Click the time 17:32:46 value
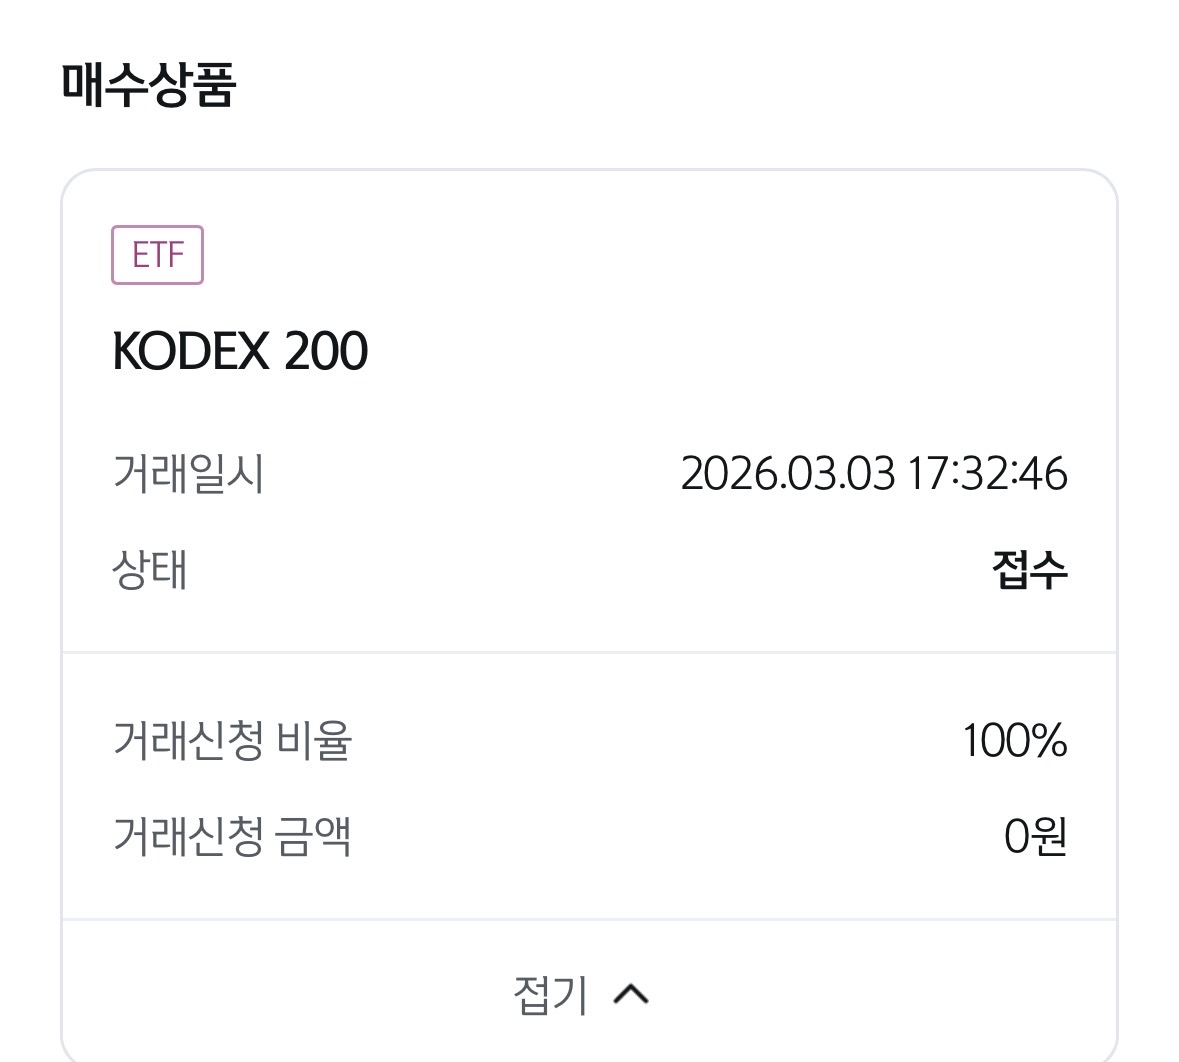This screenshot has width=1179, height=1062. tap(988, 473)
